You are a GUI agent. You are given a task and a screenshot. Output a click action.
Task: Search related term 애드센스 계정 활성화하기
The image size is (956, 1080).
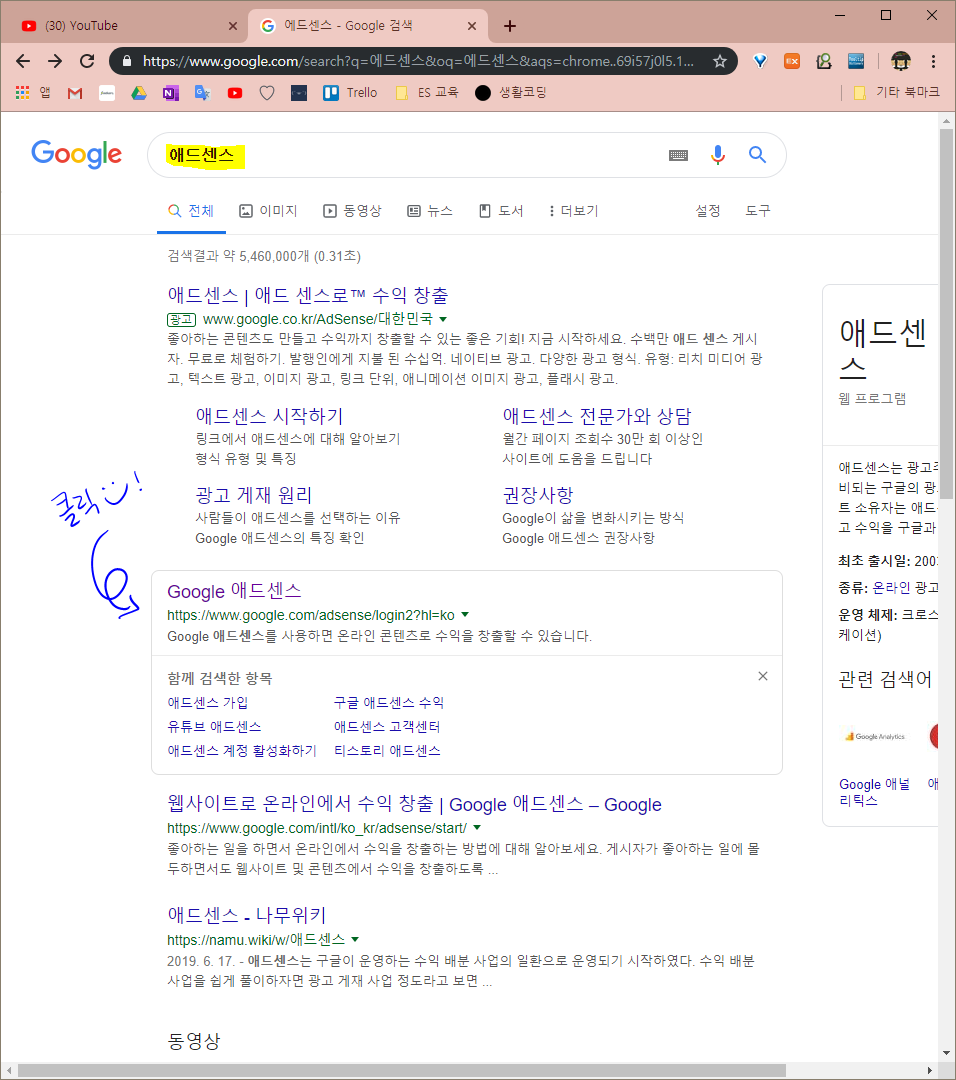click(242, 751)
